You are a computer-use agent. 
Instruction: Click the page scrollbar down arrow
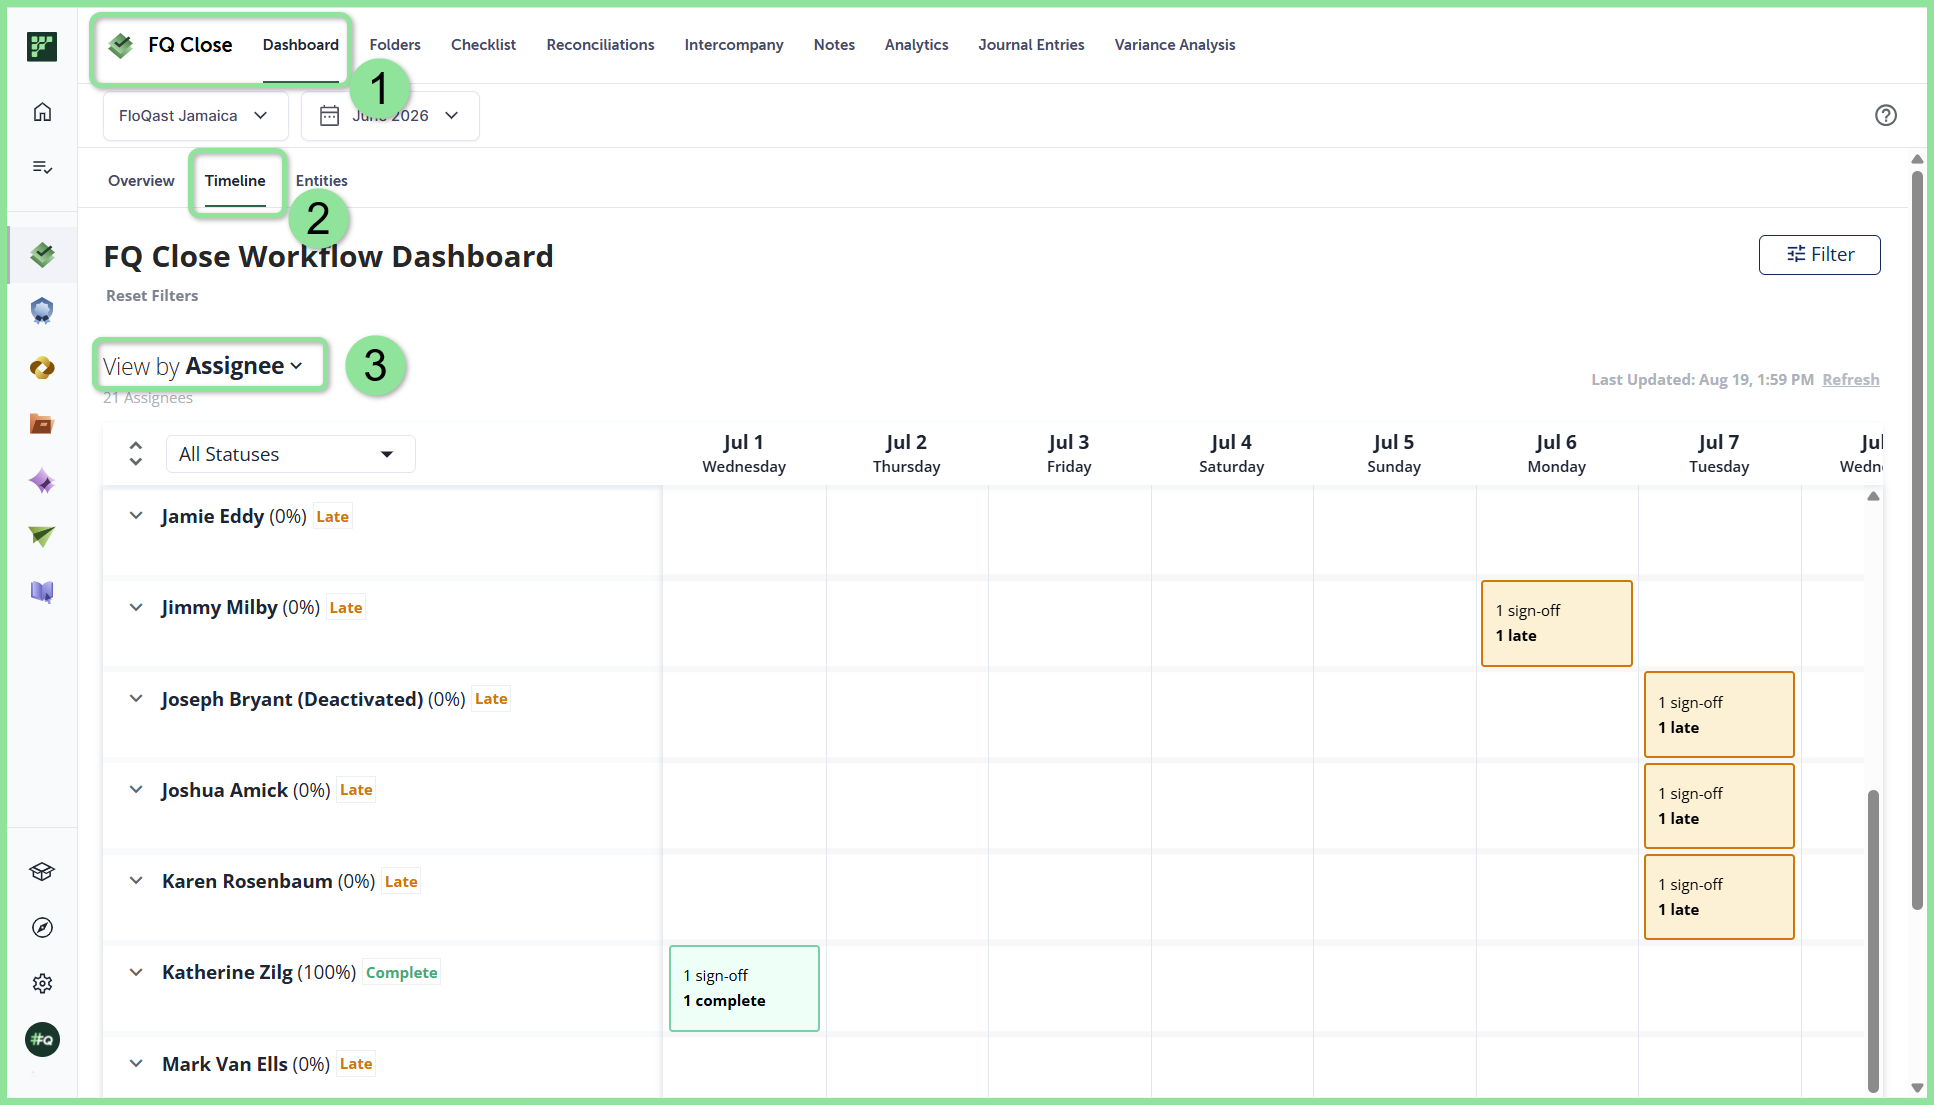pyautogui.click(x=1917, y=1088)
